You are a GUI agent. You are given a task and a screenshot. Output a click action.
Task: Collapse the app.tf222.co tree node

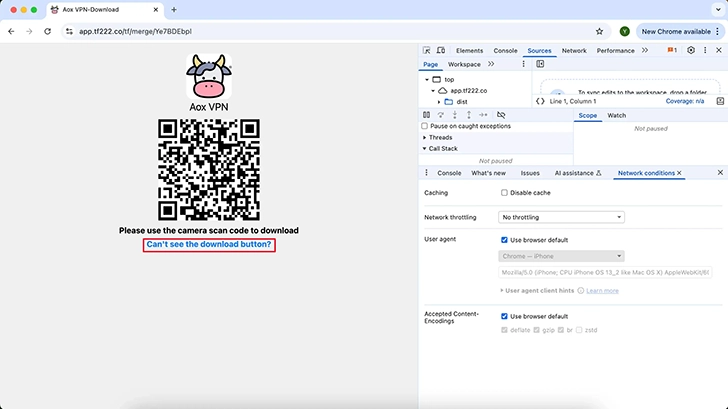pos(433,91)
